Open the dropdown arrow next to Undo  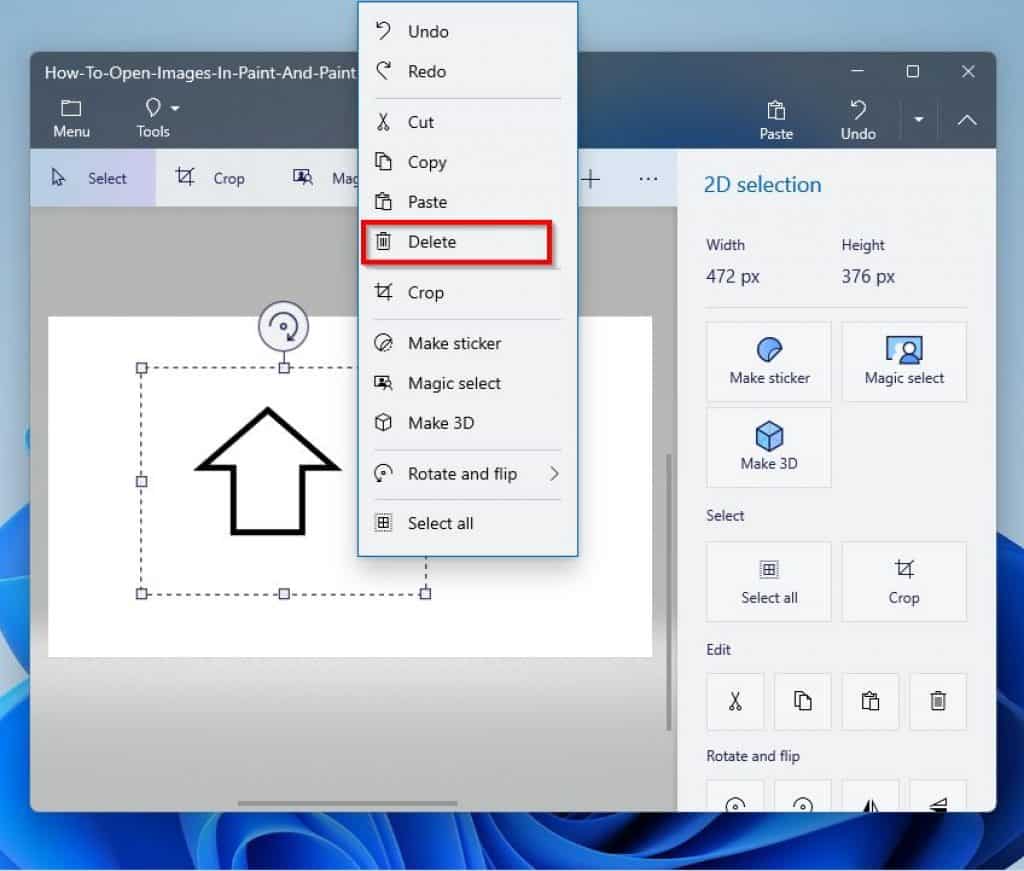tap(919, 119)
